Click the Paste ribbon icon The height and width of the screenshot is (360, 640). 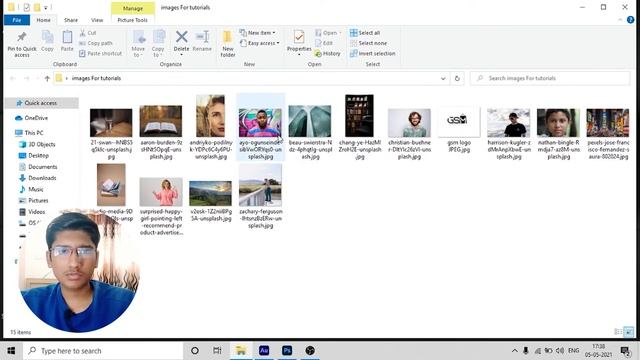[67, 41]
